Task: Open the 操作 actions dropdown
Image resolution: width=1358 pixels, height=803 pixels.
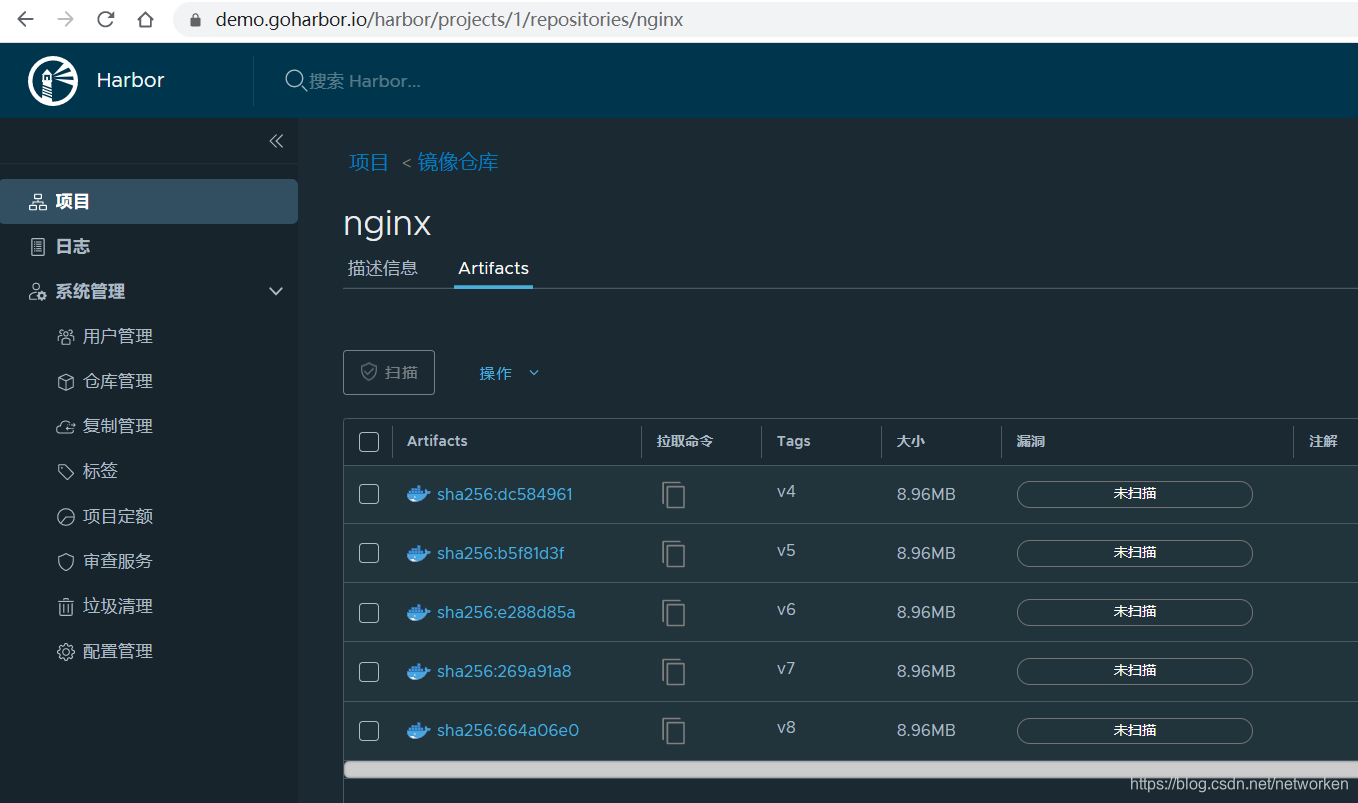Action: tap(509, 373)
